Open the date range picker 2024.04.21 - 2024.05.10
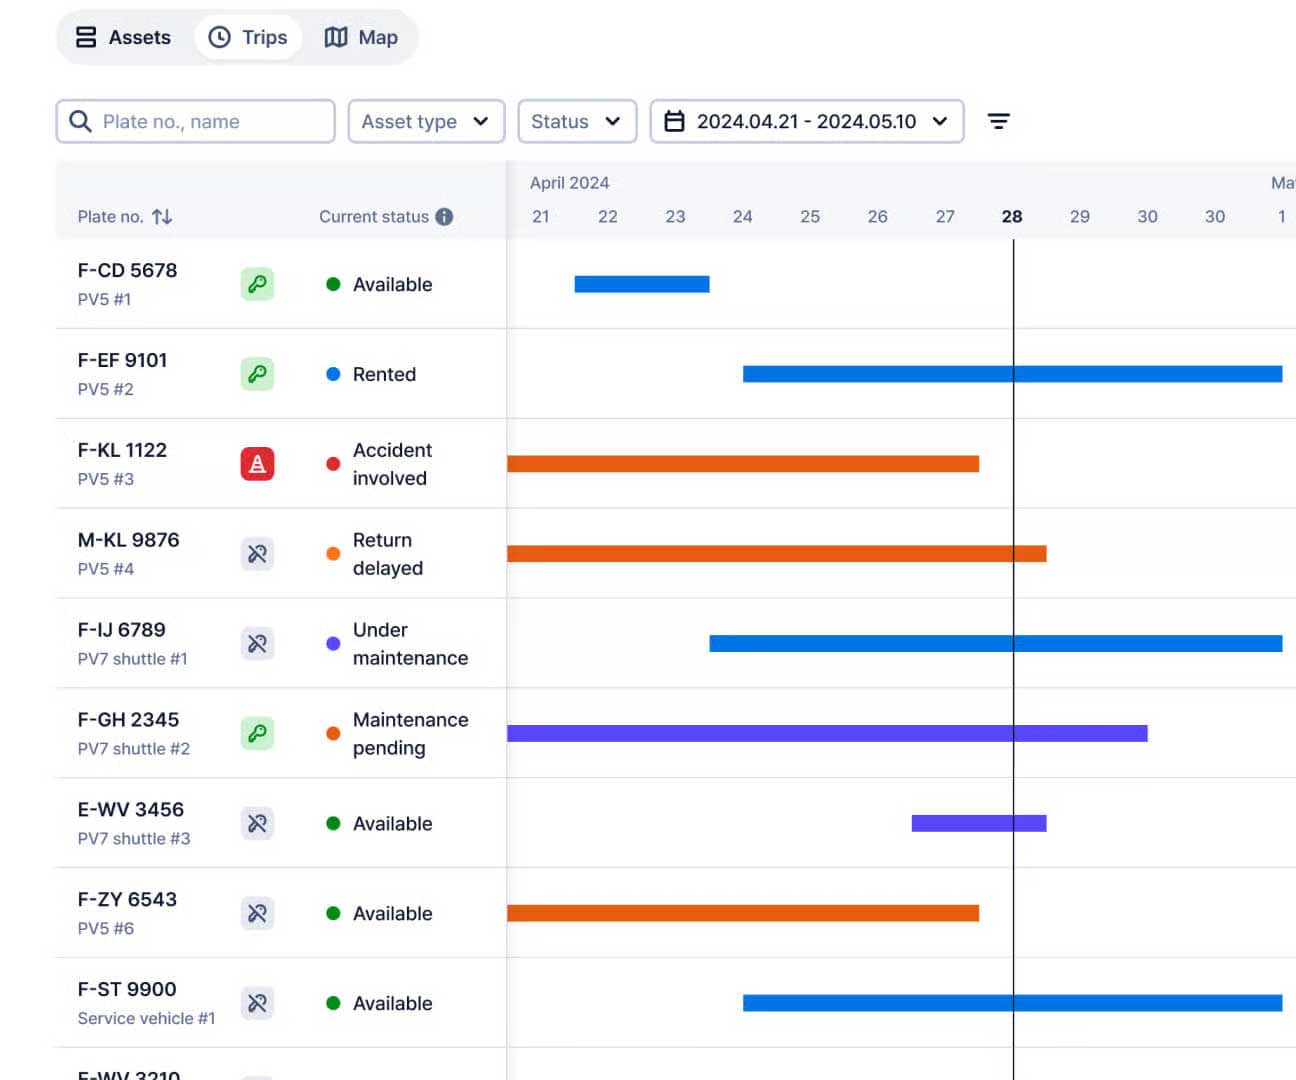This screenshot has width=1296, height=1080. coord(806,121)
